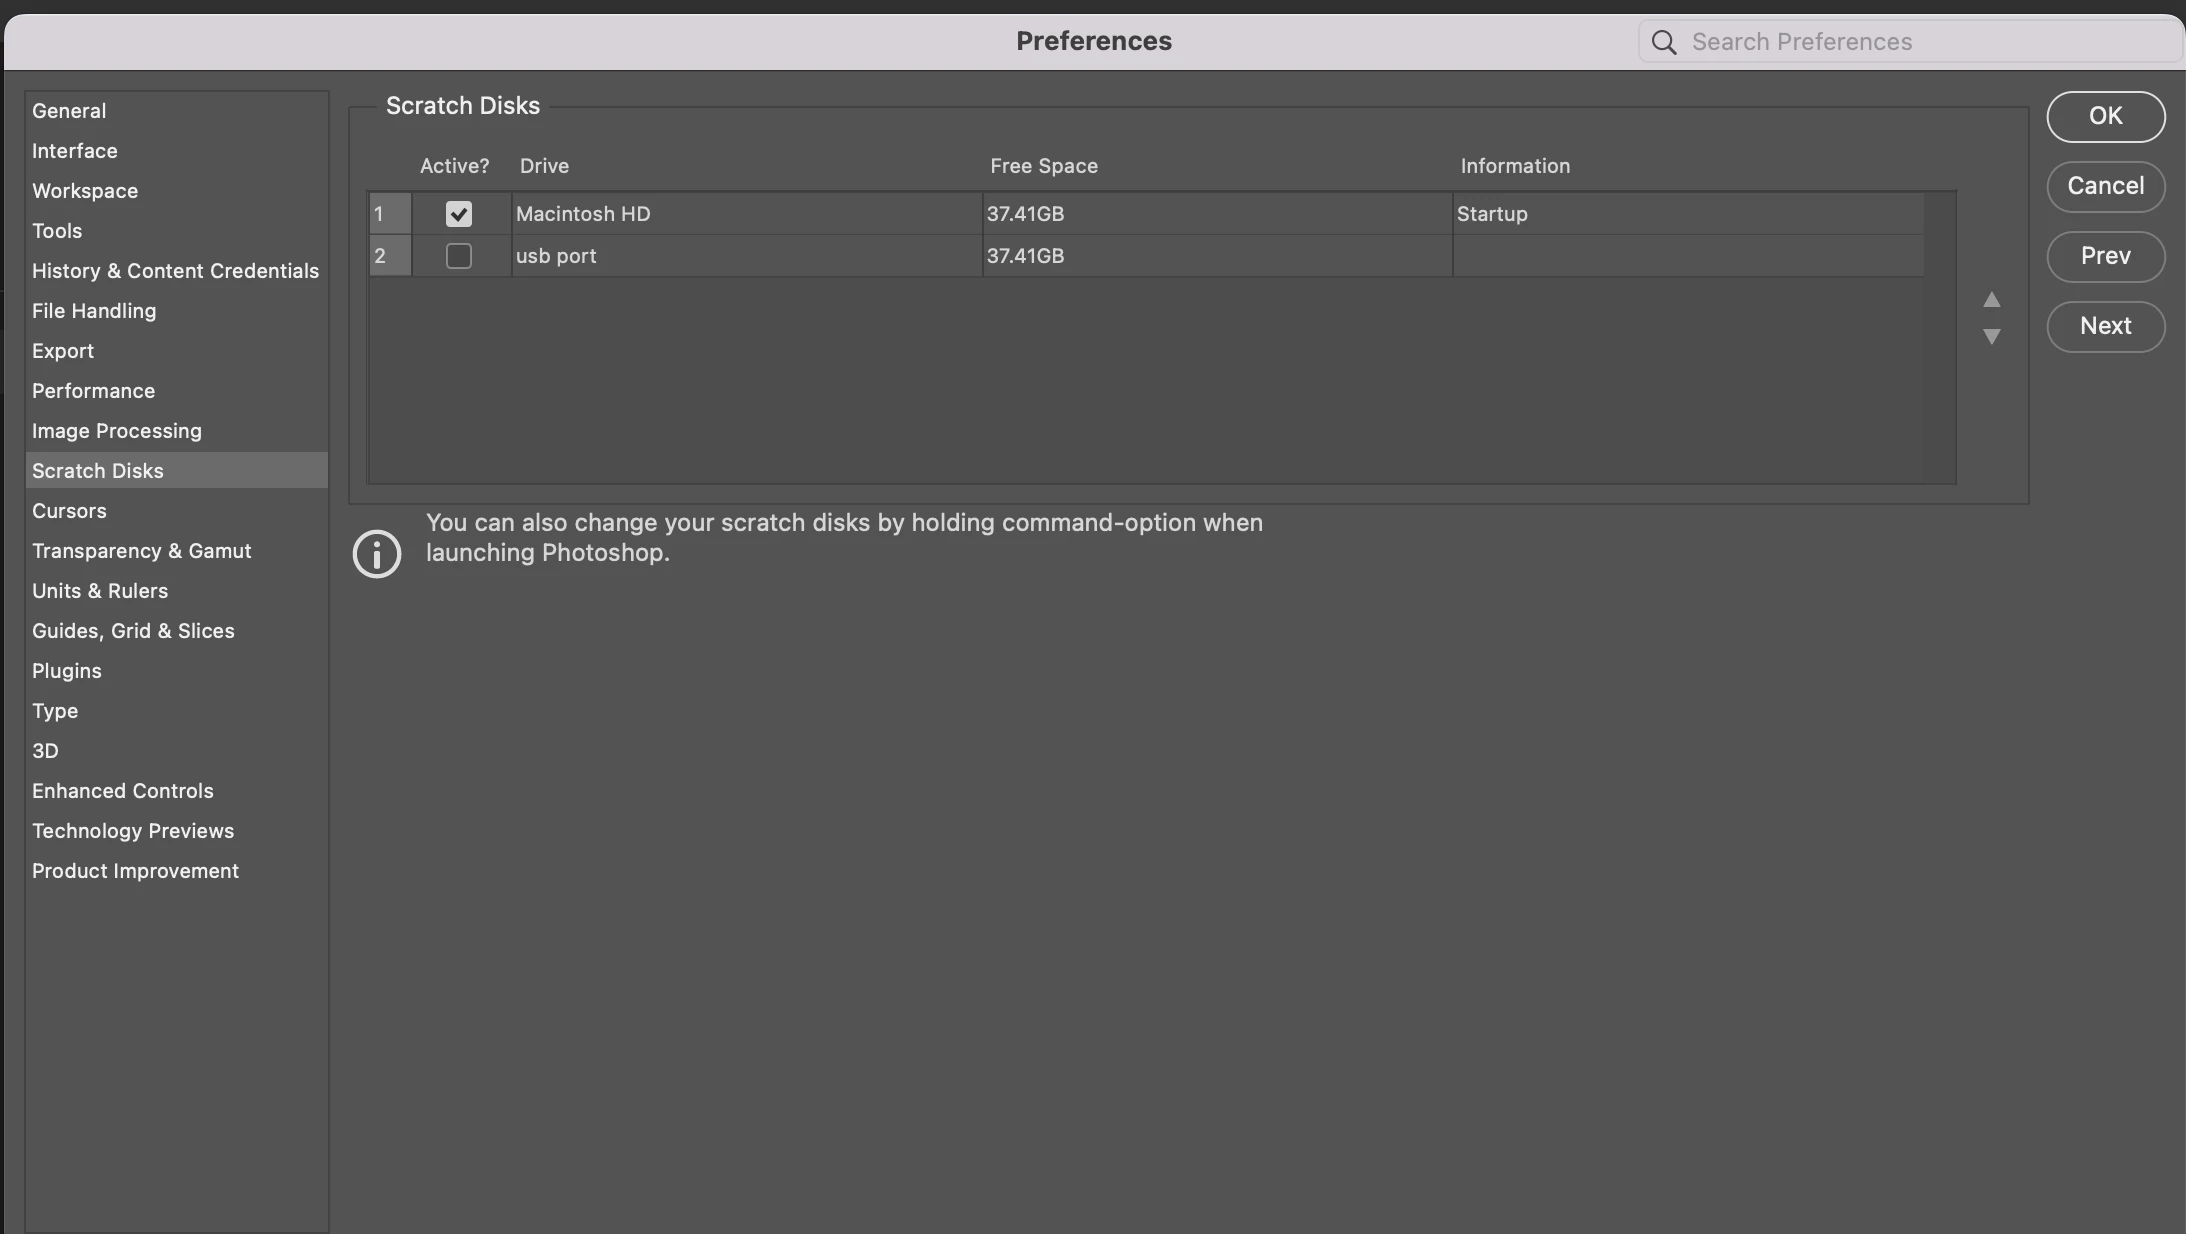The height and width of the screenshot is (1234, 2186).
Task: Click the search magnifier icon
Action: (1663, 42)
